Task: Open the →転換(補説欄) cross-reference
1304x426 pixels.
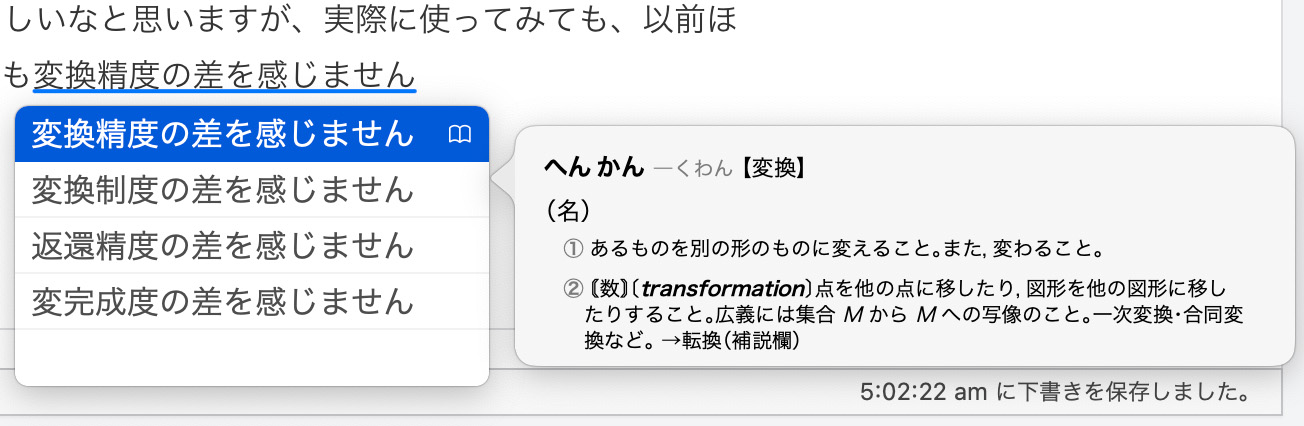Action: click(736, 341)
